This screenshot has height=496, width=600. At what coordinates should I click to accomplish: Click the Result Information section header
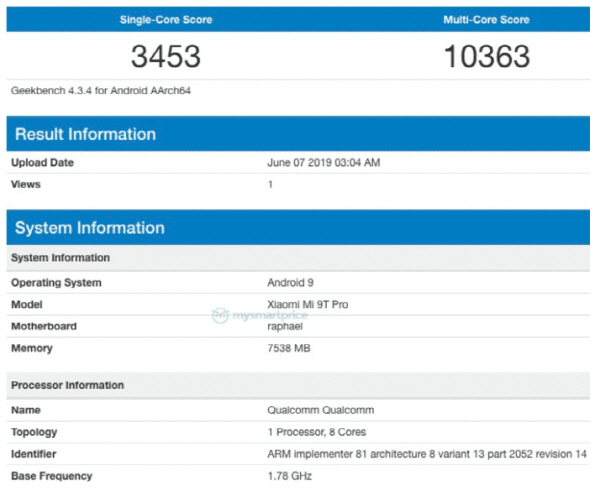pos(298,134)
